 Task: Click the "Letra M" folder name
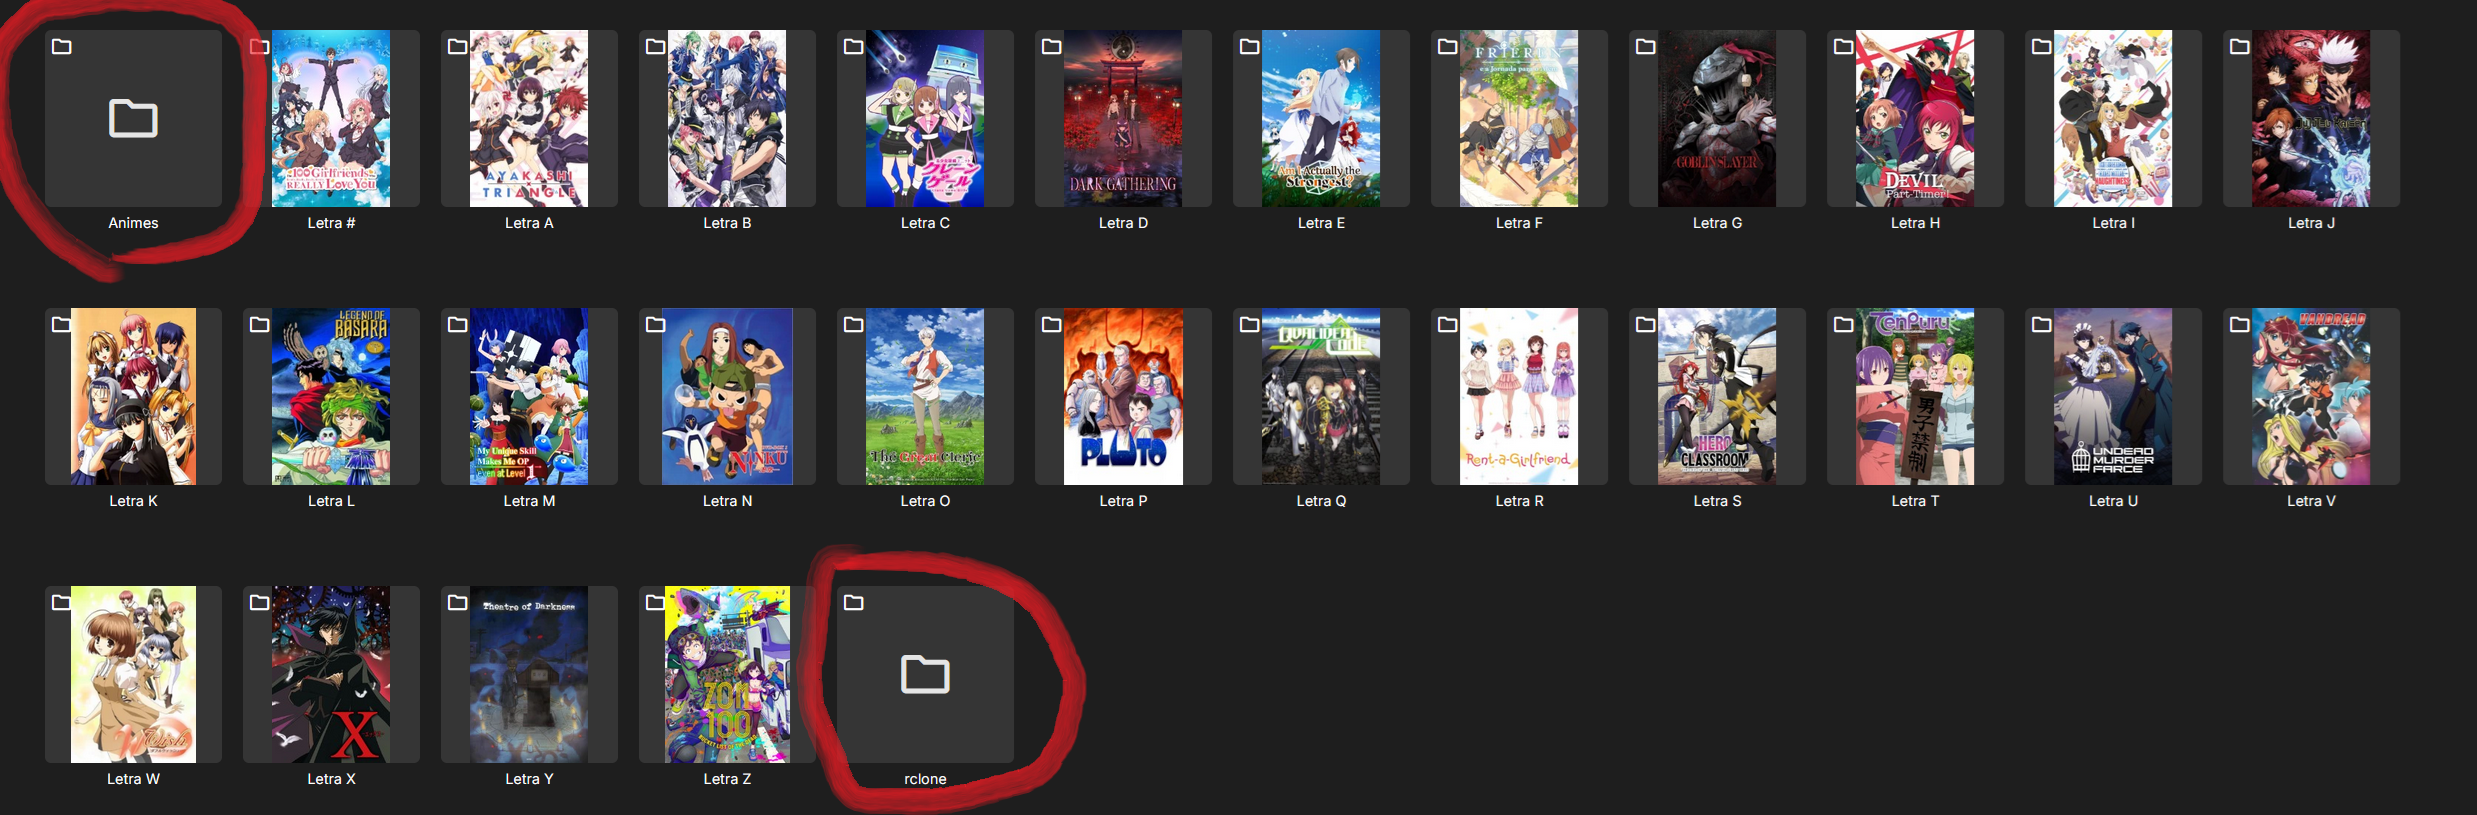(529, 501)
